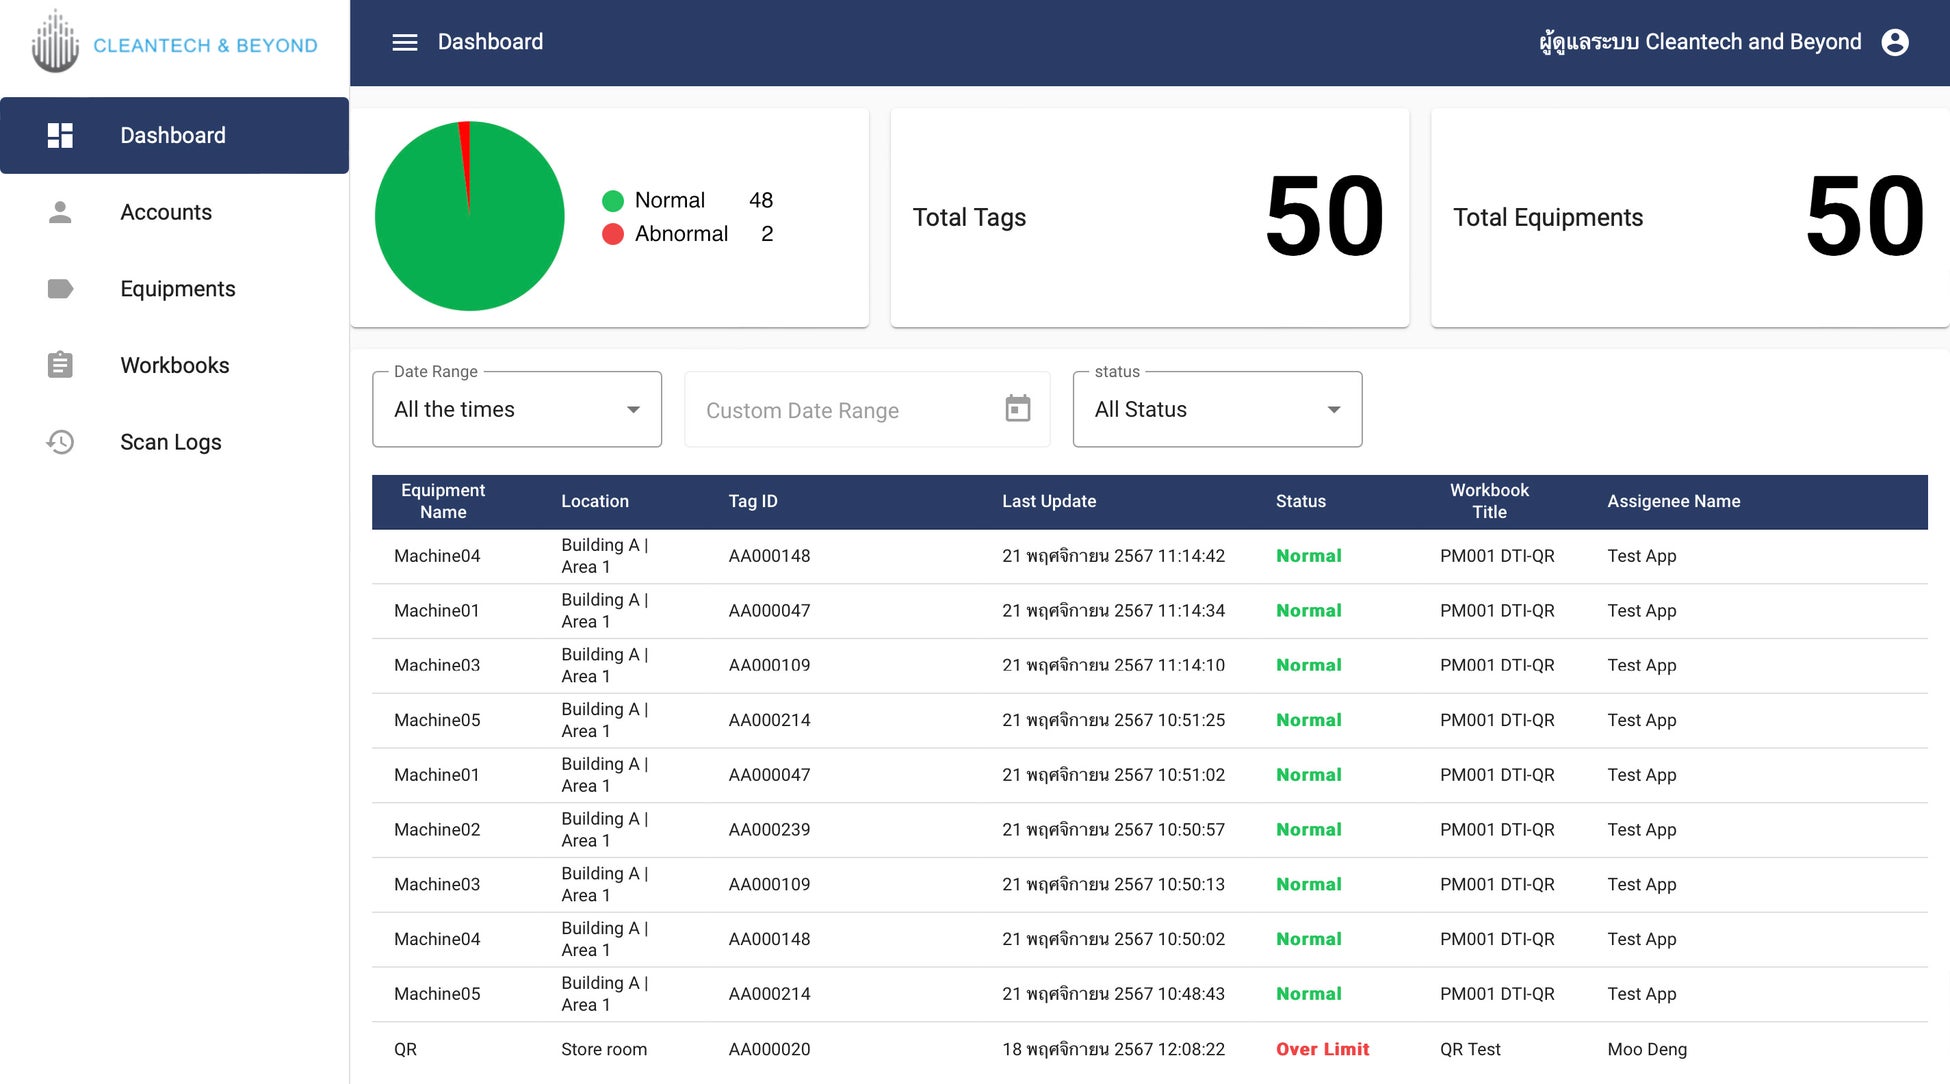This screenshot has width=1950, height=1084.
Task: Open the user account profile icon
Action: coord(1894,42)
